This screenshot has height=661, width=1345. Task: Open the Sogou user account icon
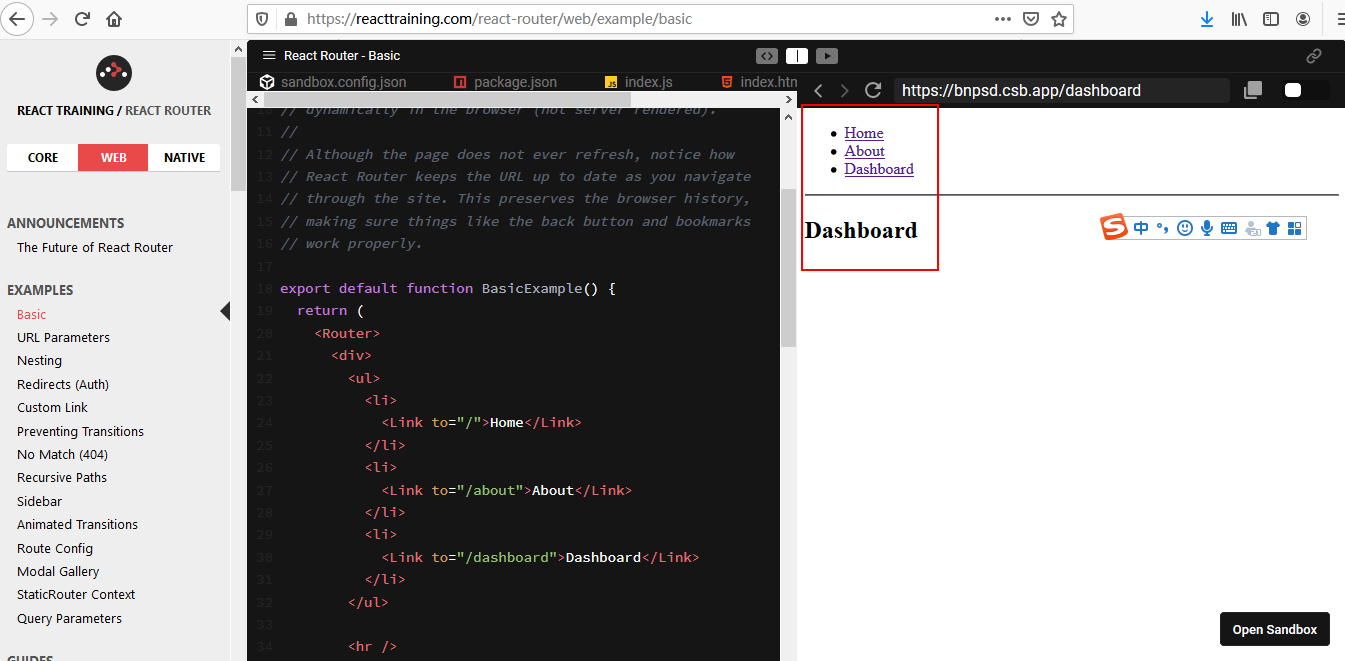pos(1252,229)
